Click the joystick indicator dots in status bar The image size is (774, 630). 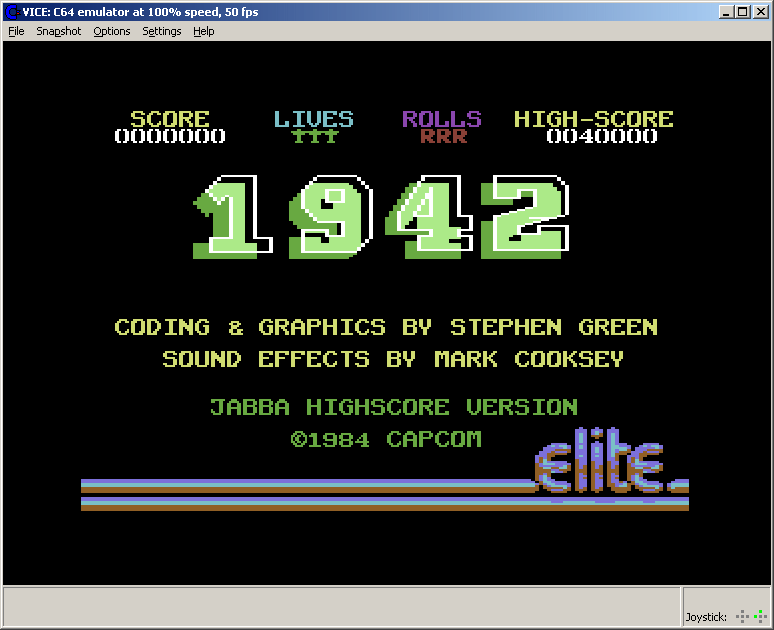[x=750, y=616]
